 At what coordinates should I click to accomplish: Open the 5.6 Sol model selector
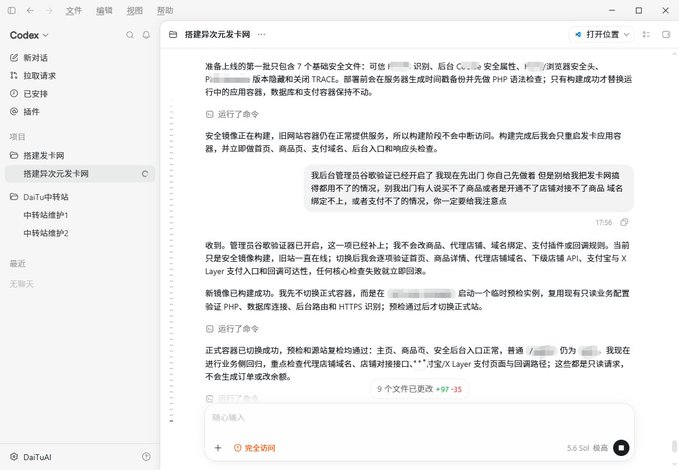(x=578, y=448)
